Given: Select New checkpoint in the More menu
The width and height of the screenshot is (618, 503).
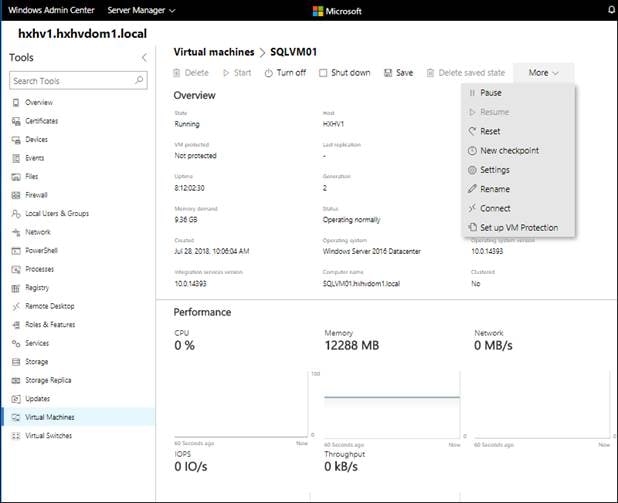Looking at the screenshot, I should click(x=518, y=151).
